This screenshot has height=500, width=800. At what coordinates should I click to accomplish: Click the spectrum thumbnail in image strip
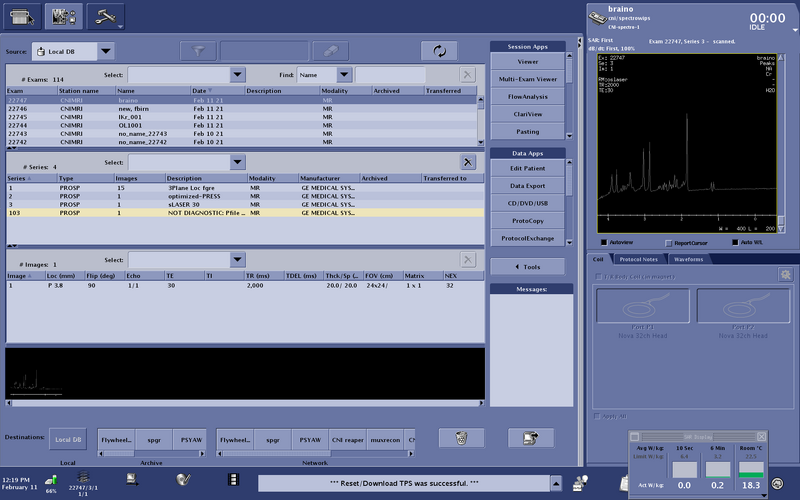(x=35, y=383)
